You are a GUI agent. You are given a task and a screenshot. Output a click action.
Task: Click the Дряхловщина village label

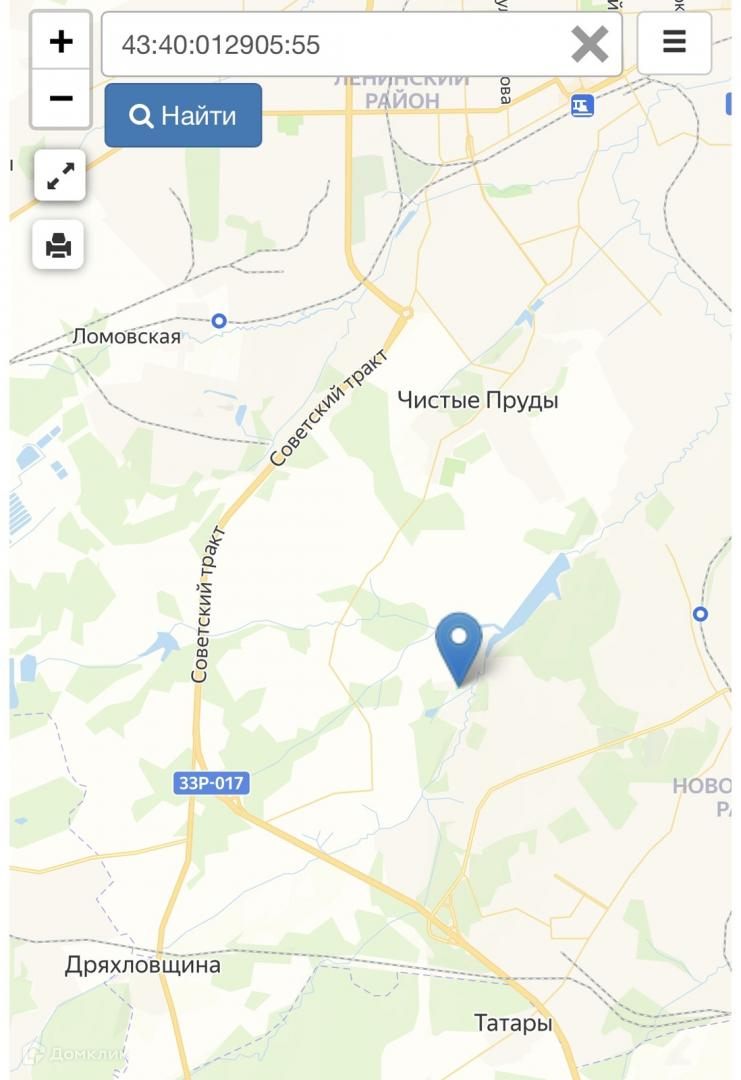(143, 965)
